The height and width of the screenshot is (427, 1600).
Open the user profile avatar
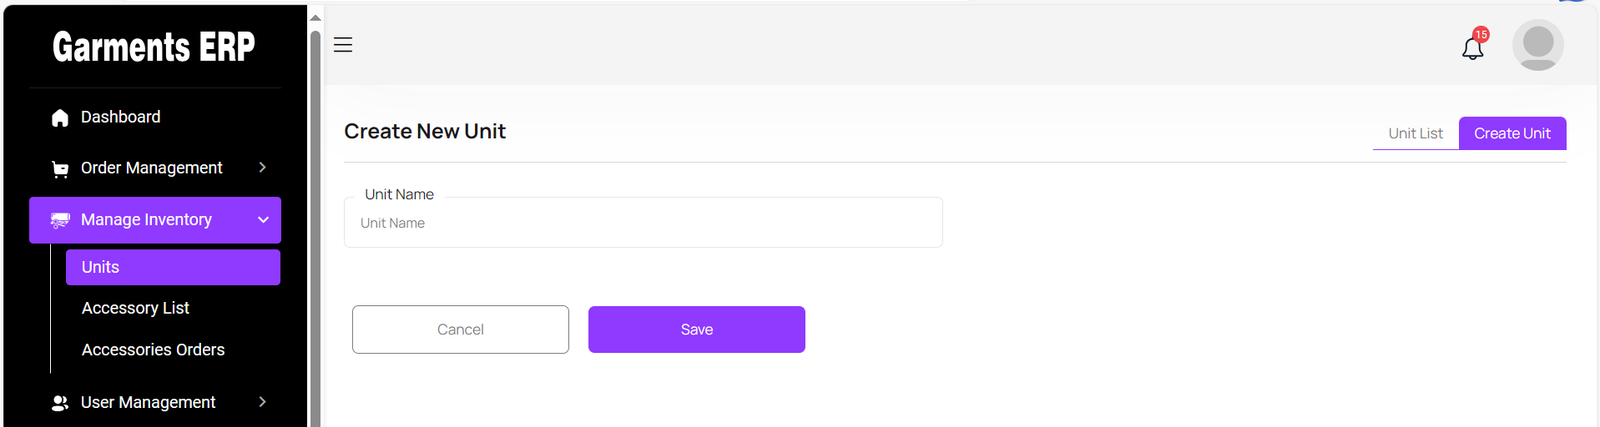1537,45
